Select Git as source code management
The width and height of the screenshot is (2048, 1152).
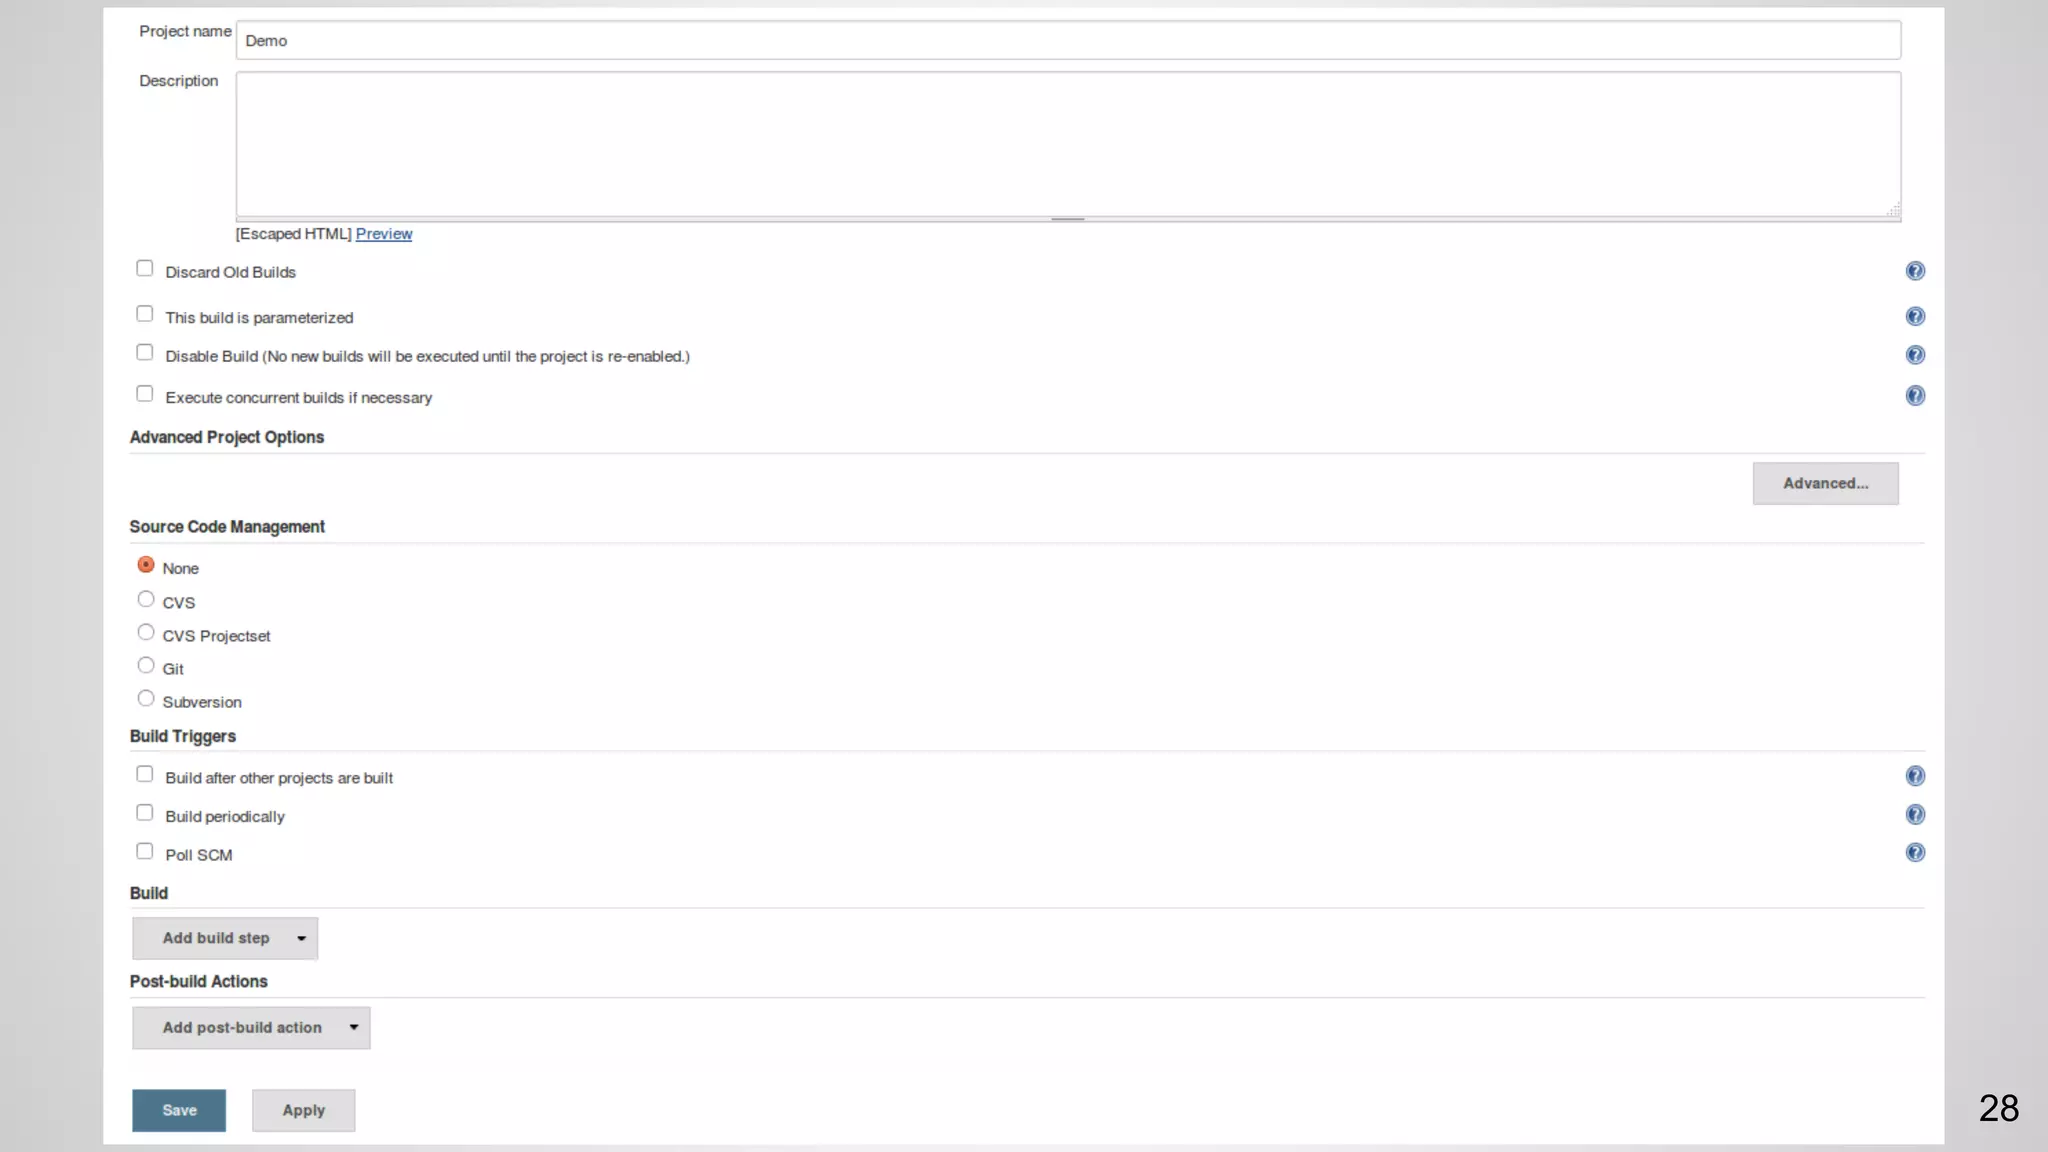pyautogui.click(x=146, y=666)
